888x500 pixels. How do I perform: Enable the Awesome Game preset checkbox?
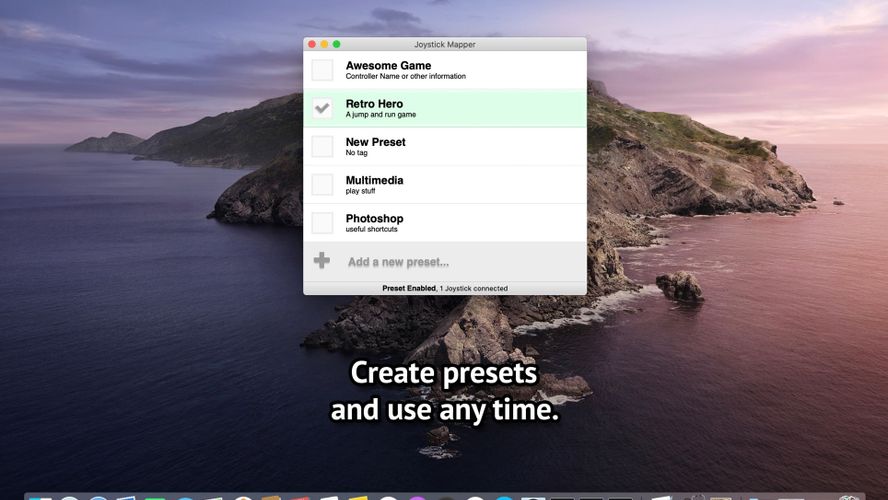pyautogui.click(x=322, y=70)
